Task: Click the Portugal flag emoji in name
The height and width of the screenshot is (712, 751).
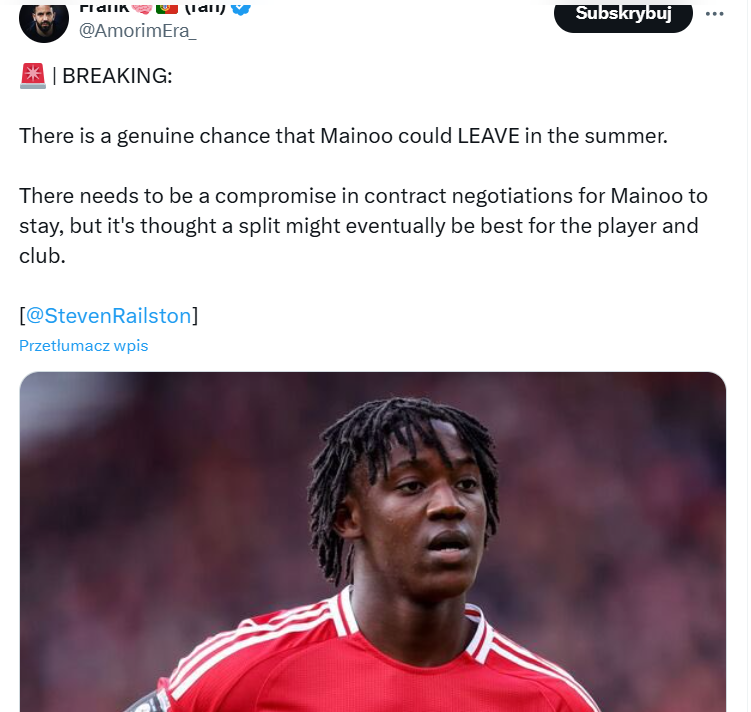Action: [x=167, y=8]
